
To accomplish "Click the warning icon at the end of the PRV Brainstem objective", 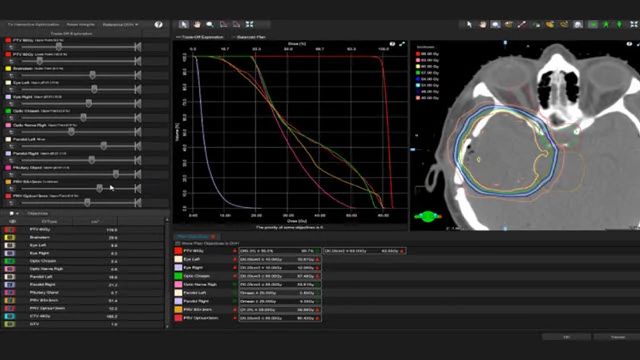I will tap(318, 310).
